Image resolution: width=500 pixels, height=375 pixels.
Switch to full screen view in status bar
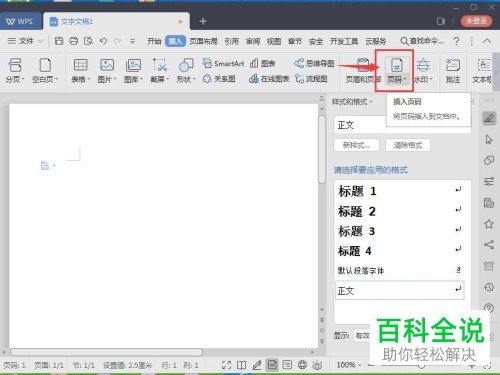click(226, 365)
